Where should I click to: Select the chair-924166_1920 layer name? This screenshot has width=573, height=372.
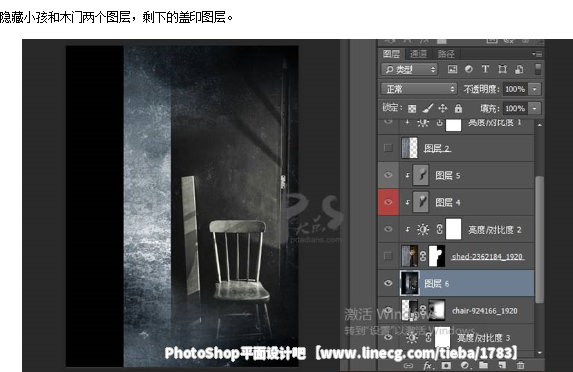point(485,311)
